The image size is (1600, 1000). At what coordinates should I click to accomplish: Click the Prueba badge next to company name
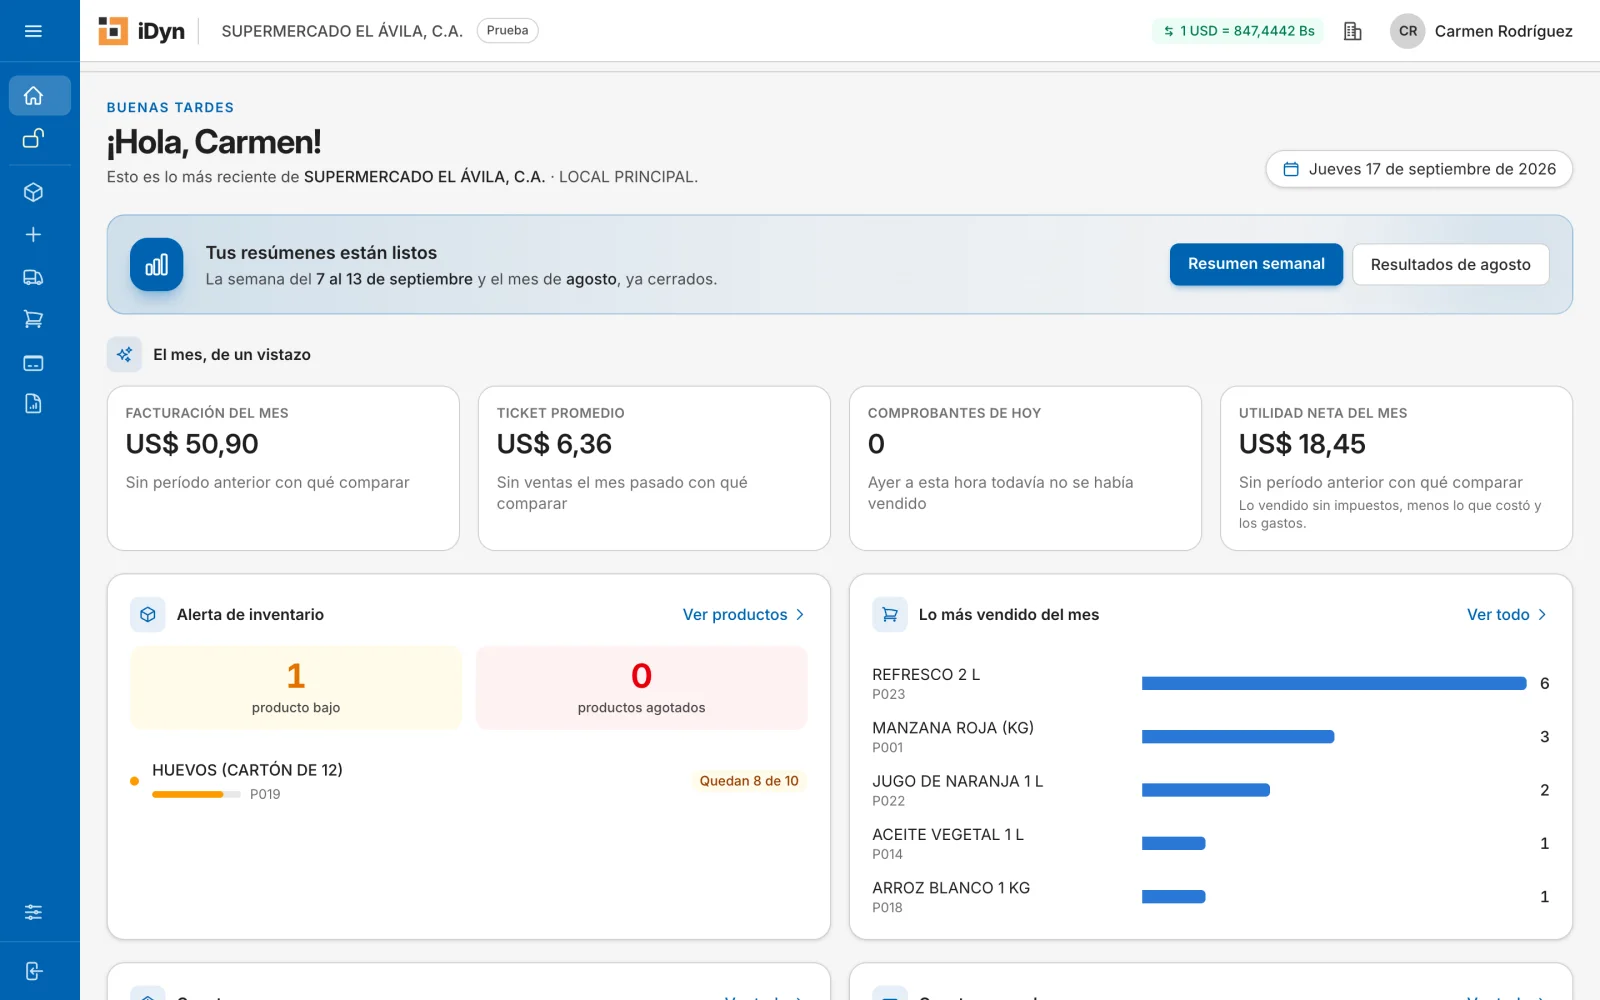[x=507, y=31]
